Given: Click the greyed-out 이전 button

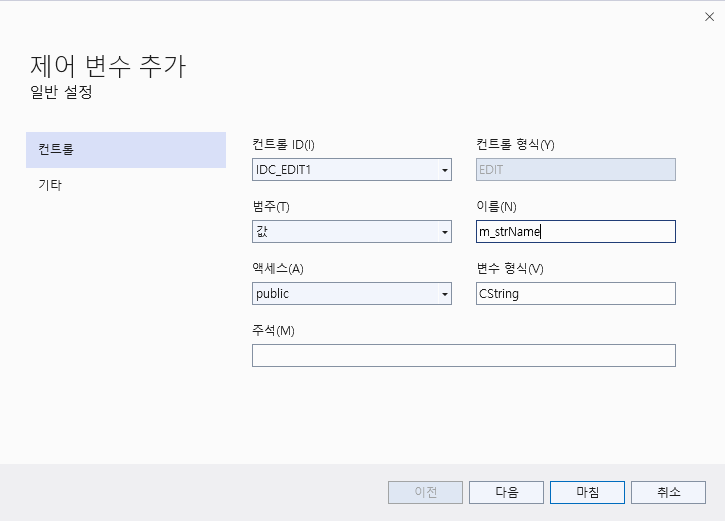Looking at the screenshot, I should pos(425,492).
